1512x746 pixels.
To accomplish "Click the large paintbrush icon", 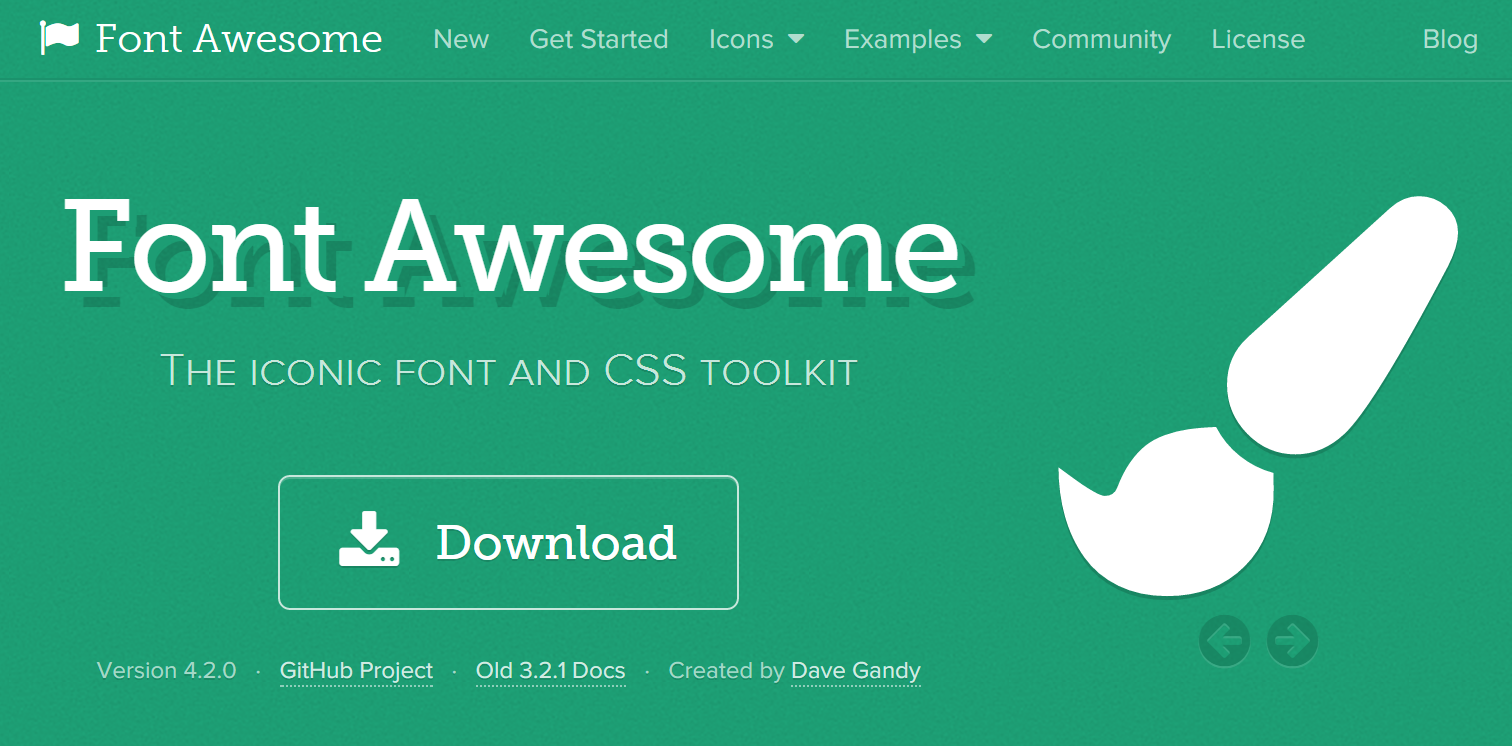I will click(1258, 396).
